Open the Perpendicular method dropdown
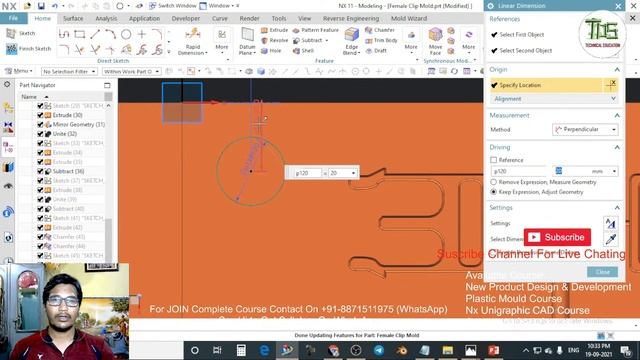This screenshot has width=640, height=360. (x=585, y=129)
